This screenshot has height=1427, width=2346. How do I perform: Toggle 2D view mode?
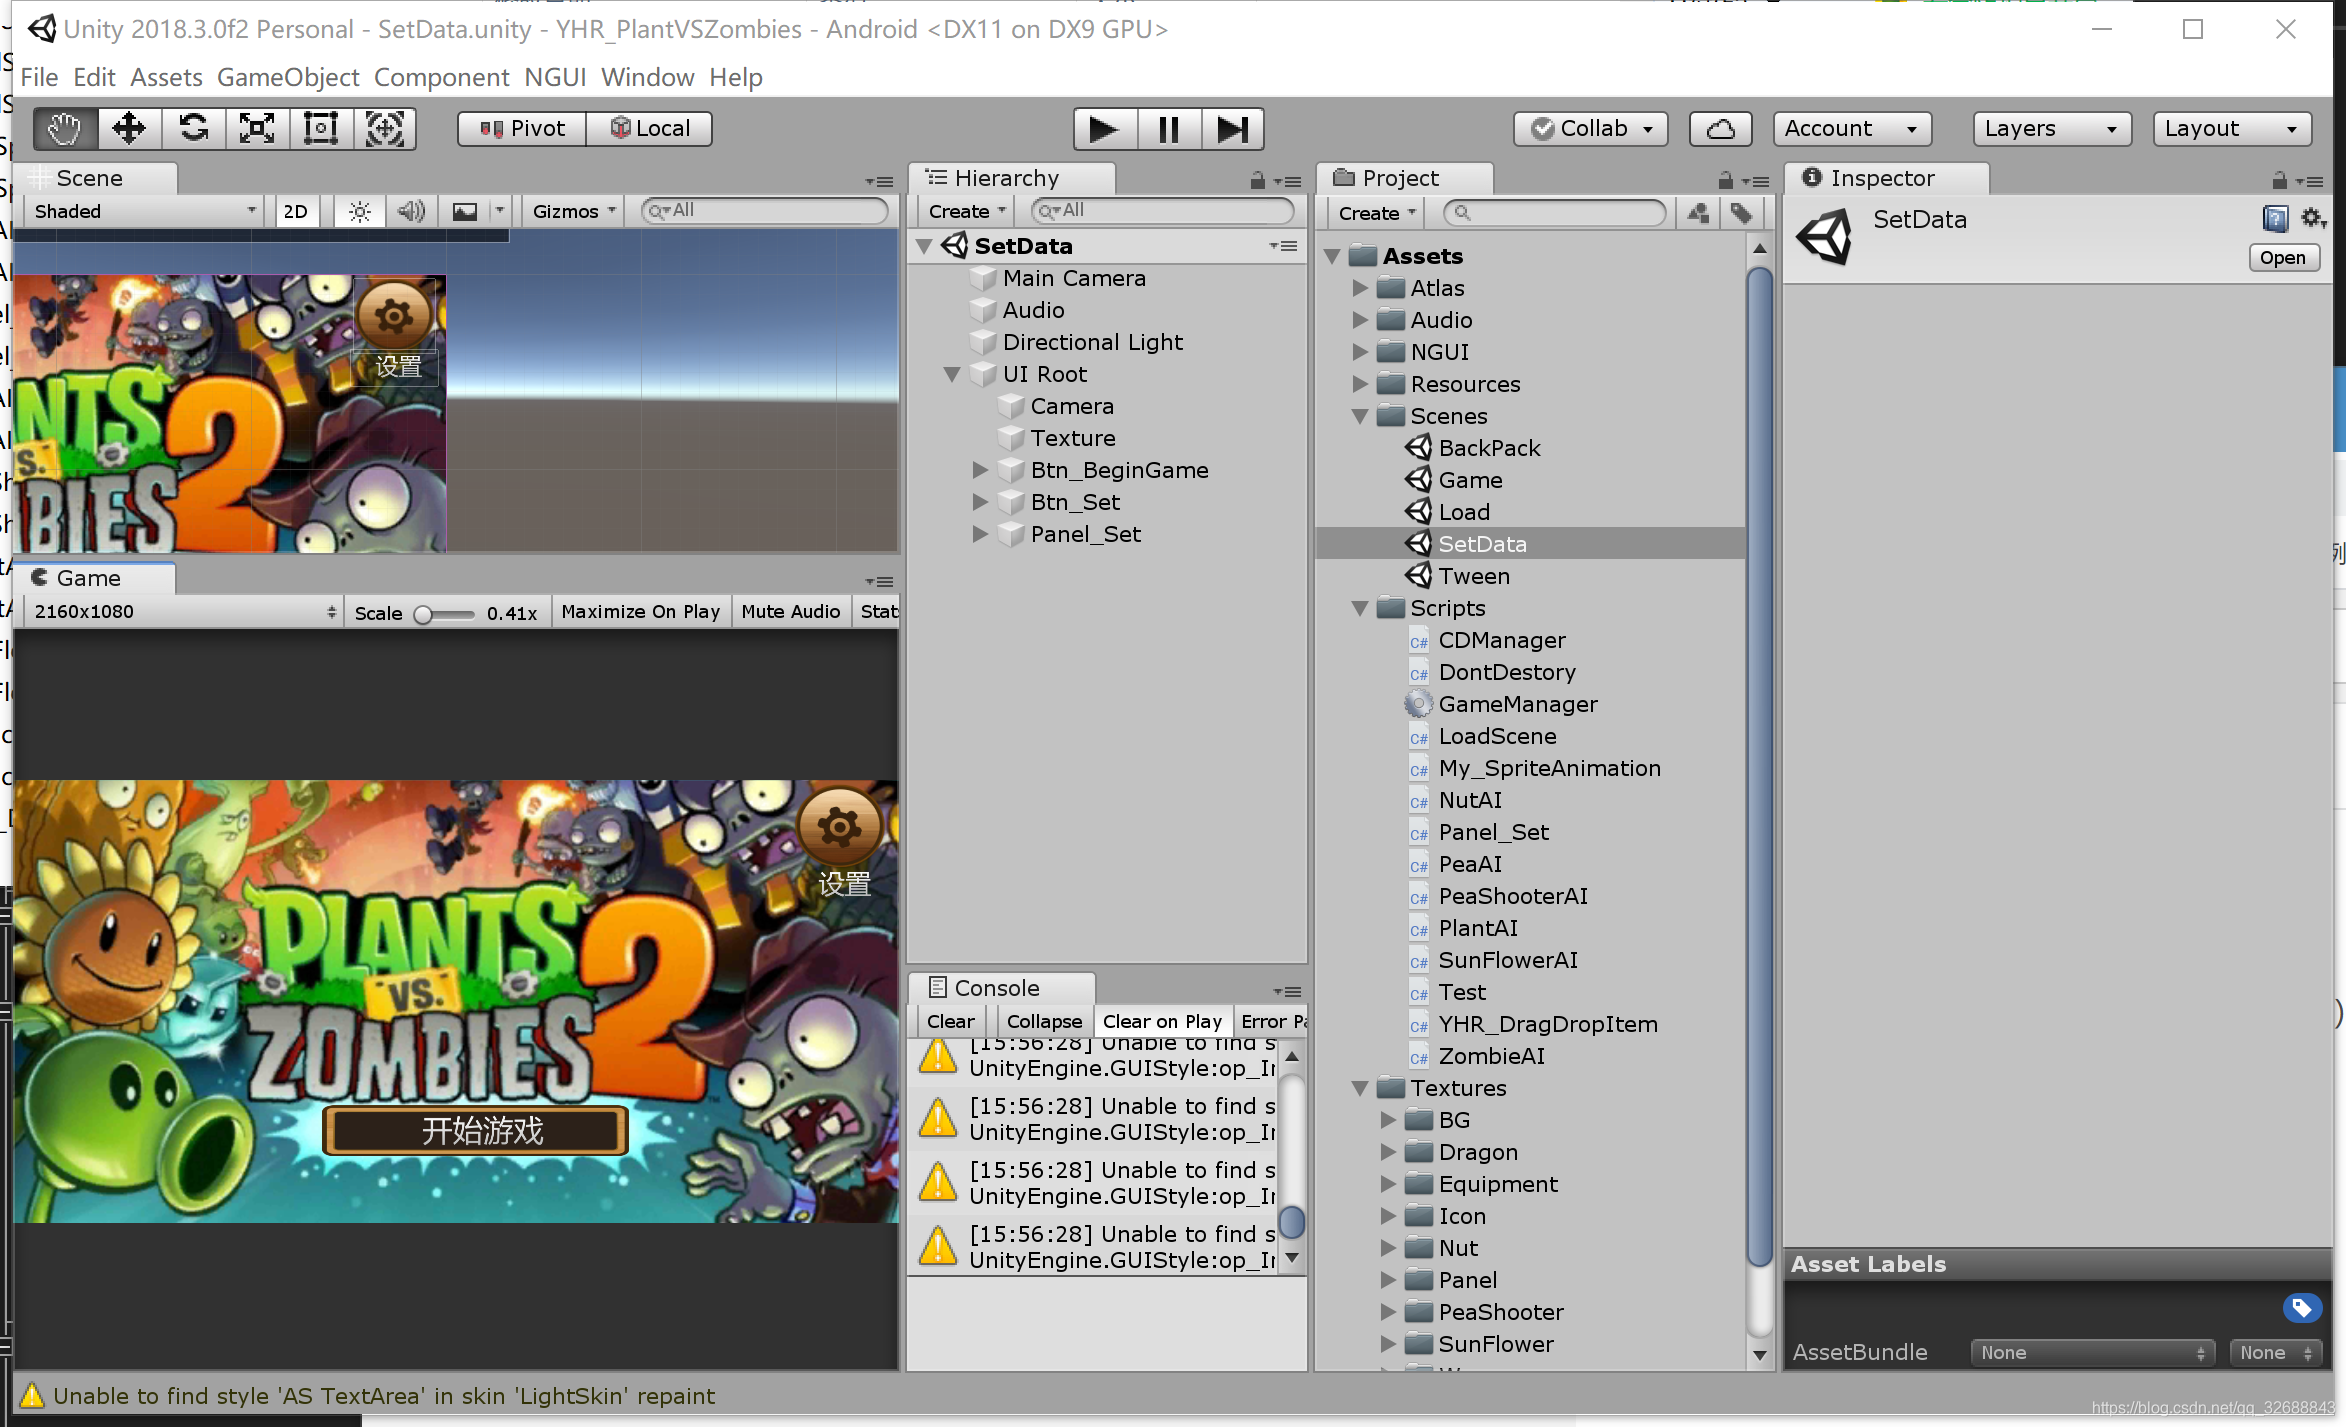[x=296, y=211]
